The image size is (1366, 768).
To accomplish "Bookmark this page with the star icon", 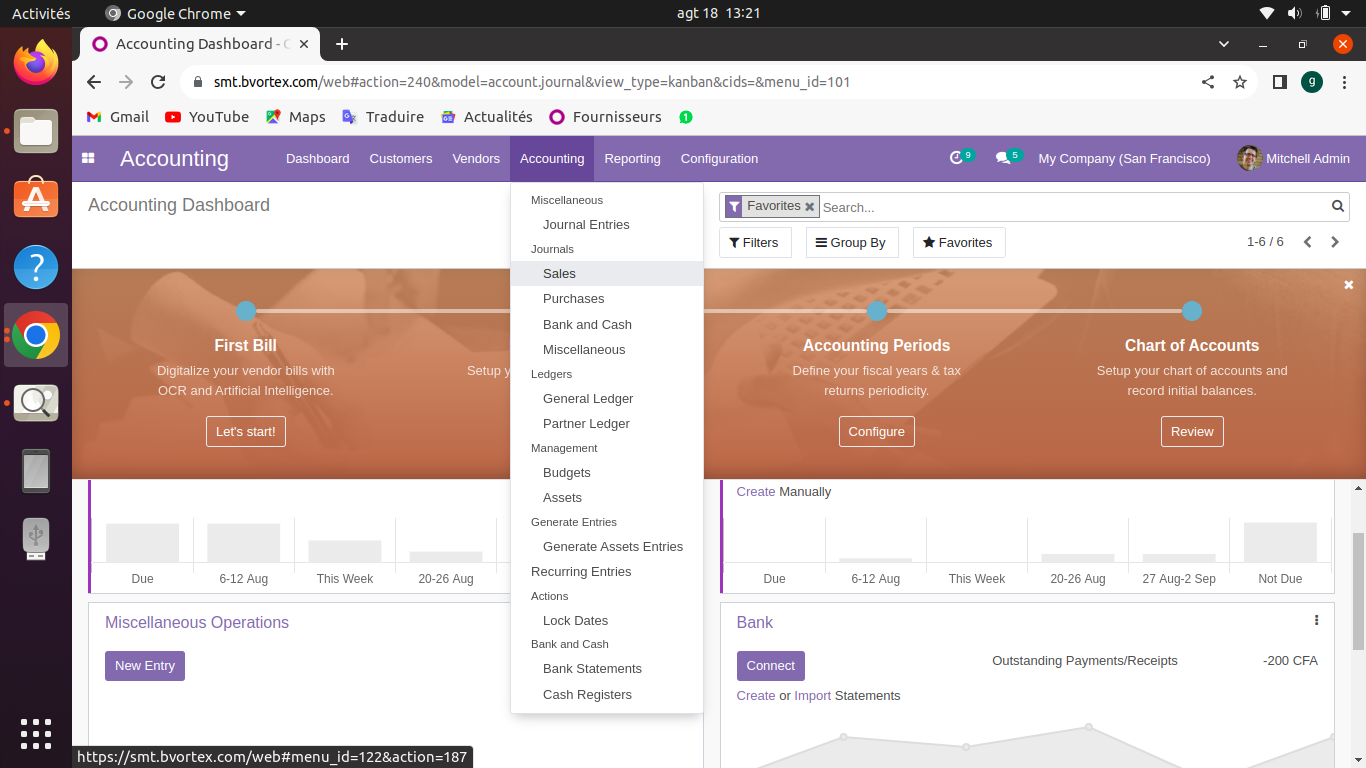I will (1240, 82).
